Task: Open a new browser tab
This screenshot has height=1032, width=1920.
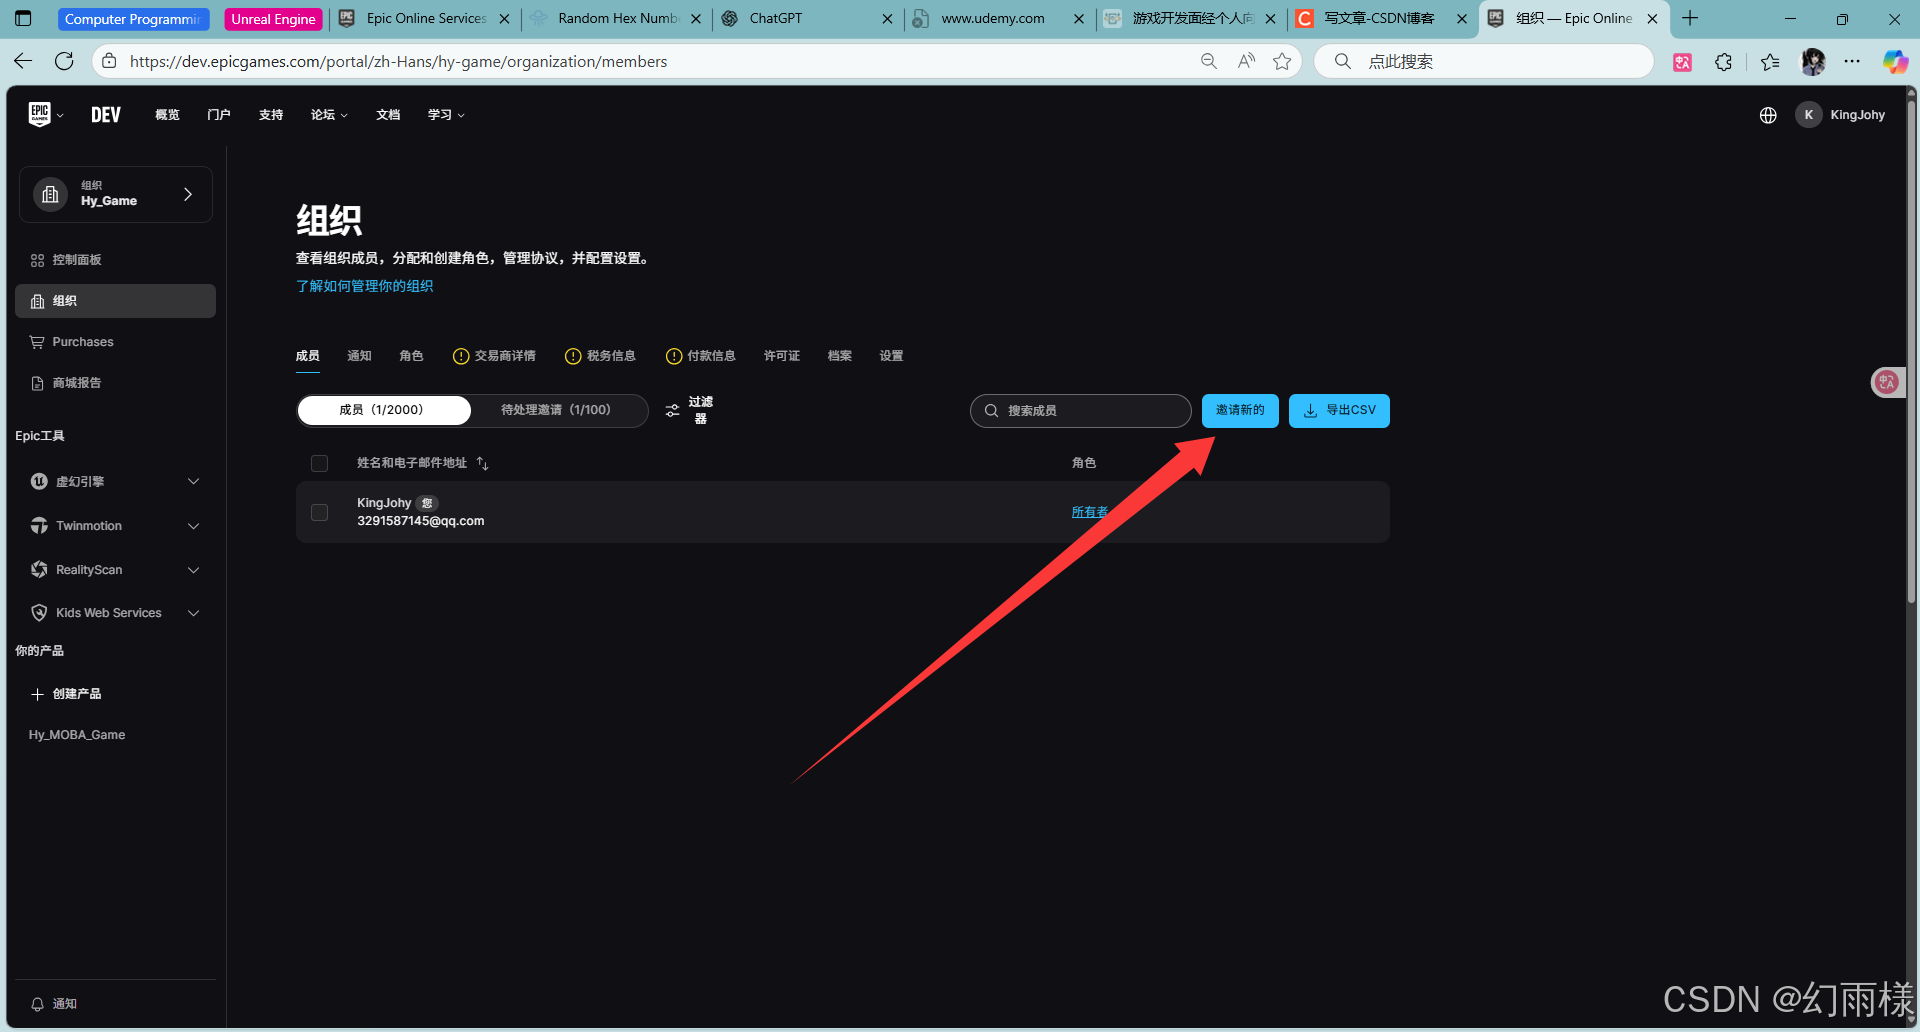Action: click(1690, 18)
